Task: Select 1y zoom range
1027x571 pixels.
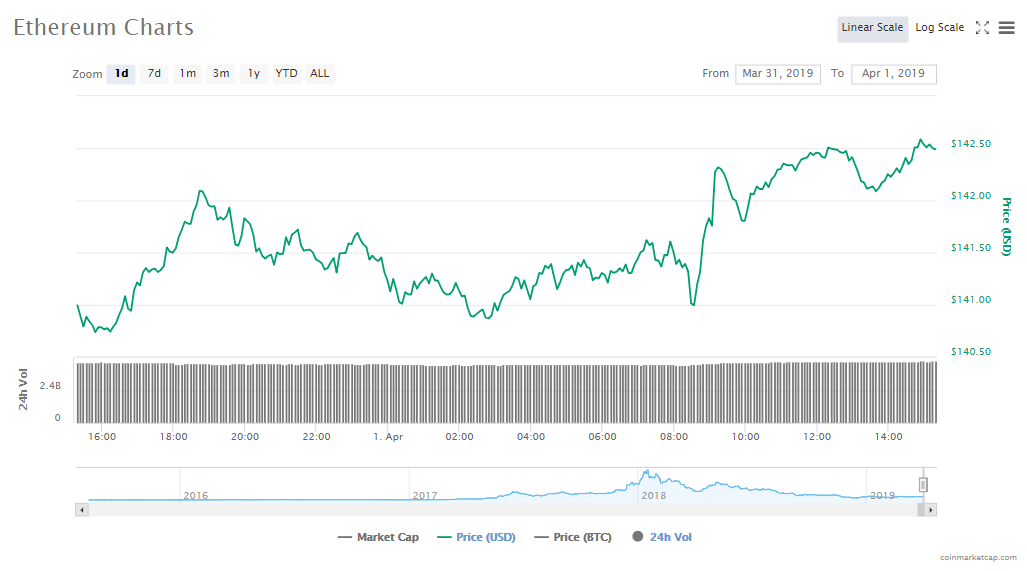Action: 254,73
